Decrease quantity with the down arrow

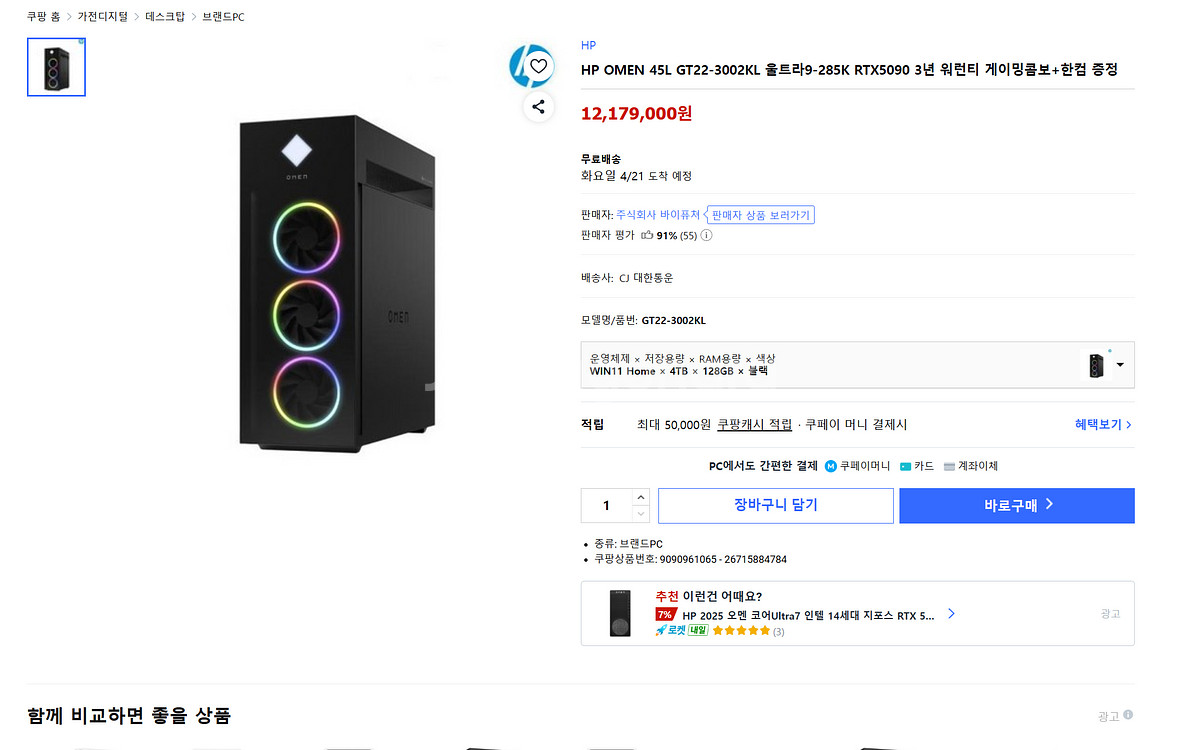click(641, 514)
